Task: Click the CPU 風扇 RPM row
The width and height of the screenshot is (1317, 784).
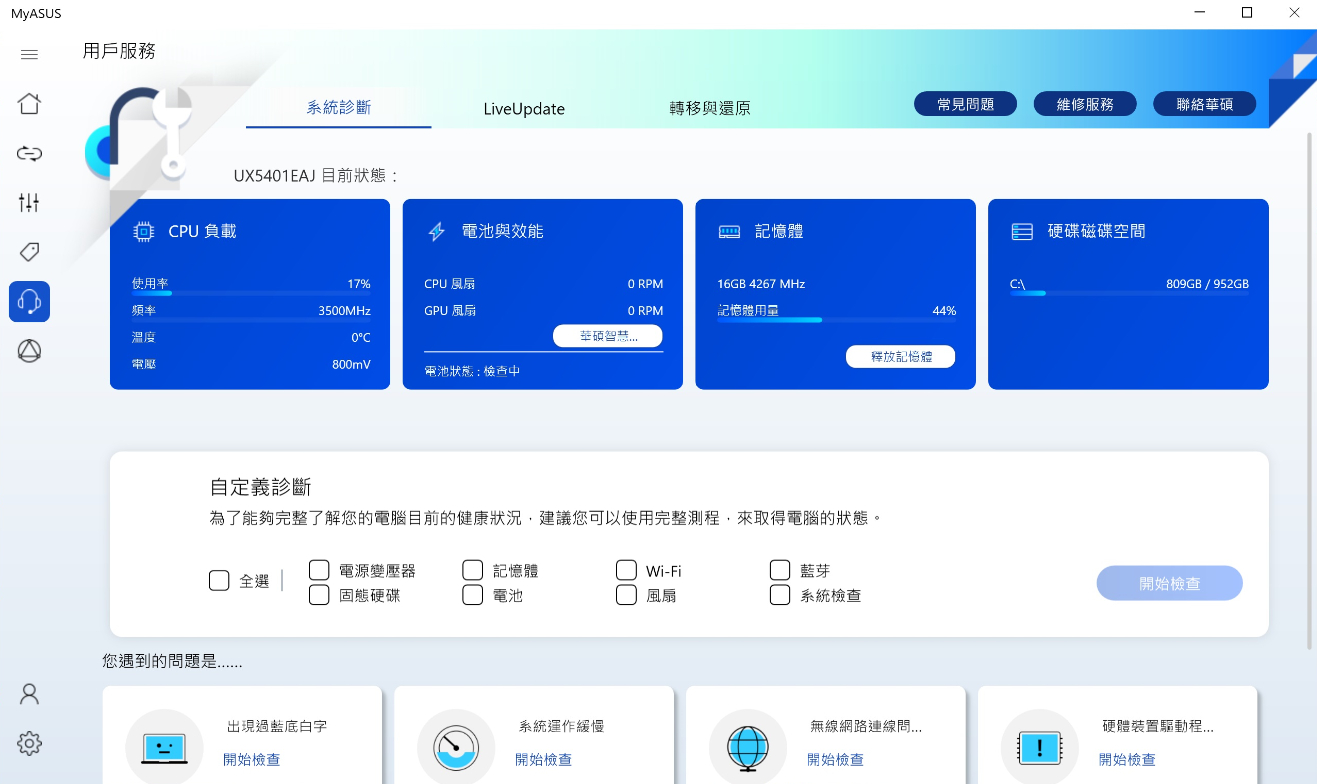Action: [x=543, y=284]
